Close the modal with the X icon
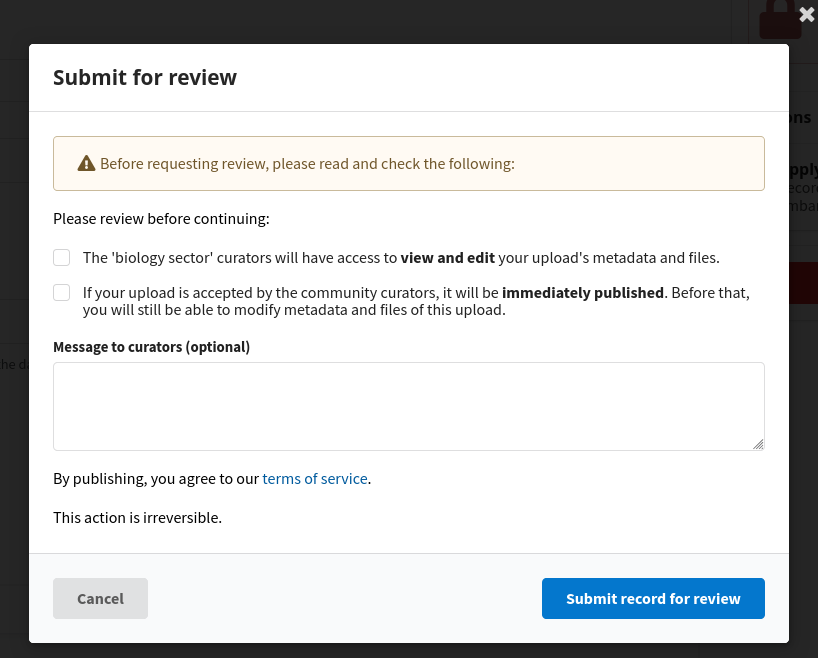This screenshot has width=818, height=658. 807,14
